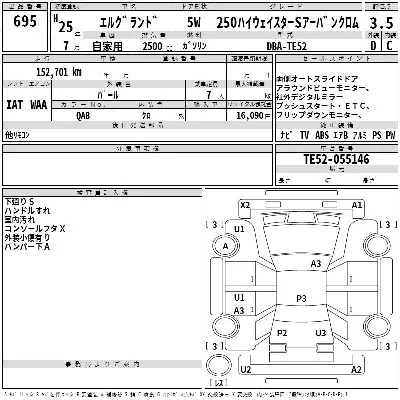Screen dimensions: 400x400
Task: Click the U2 rear bumper mark
Action: coord(246,369)
